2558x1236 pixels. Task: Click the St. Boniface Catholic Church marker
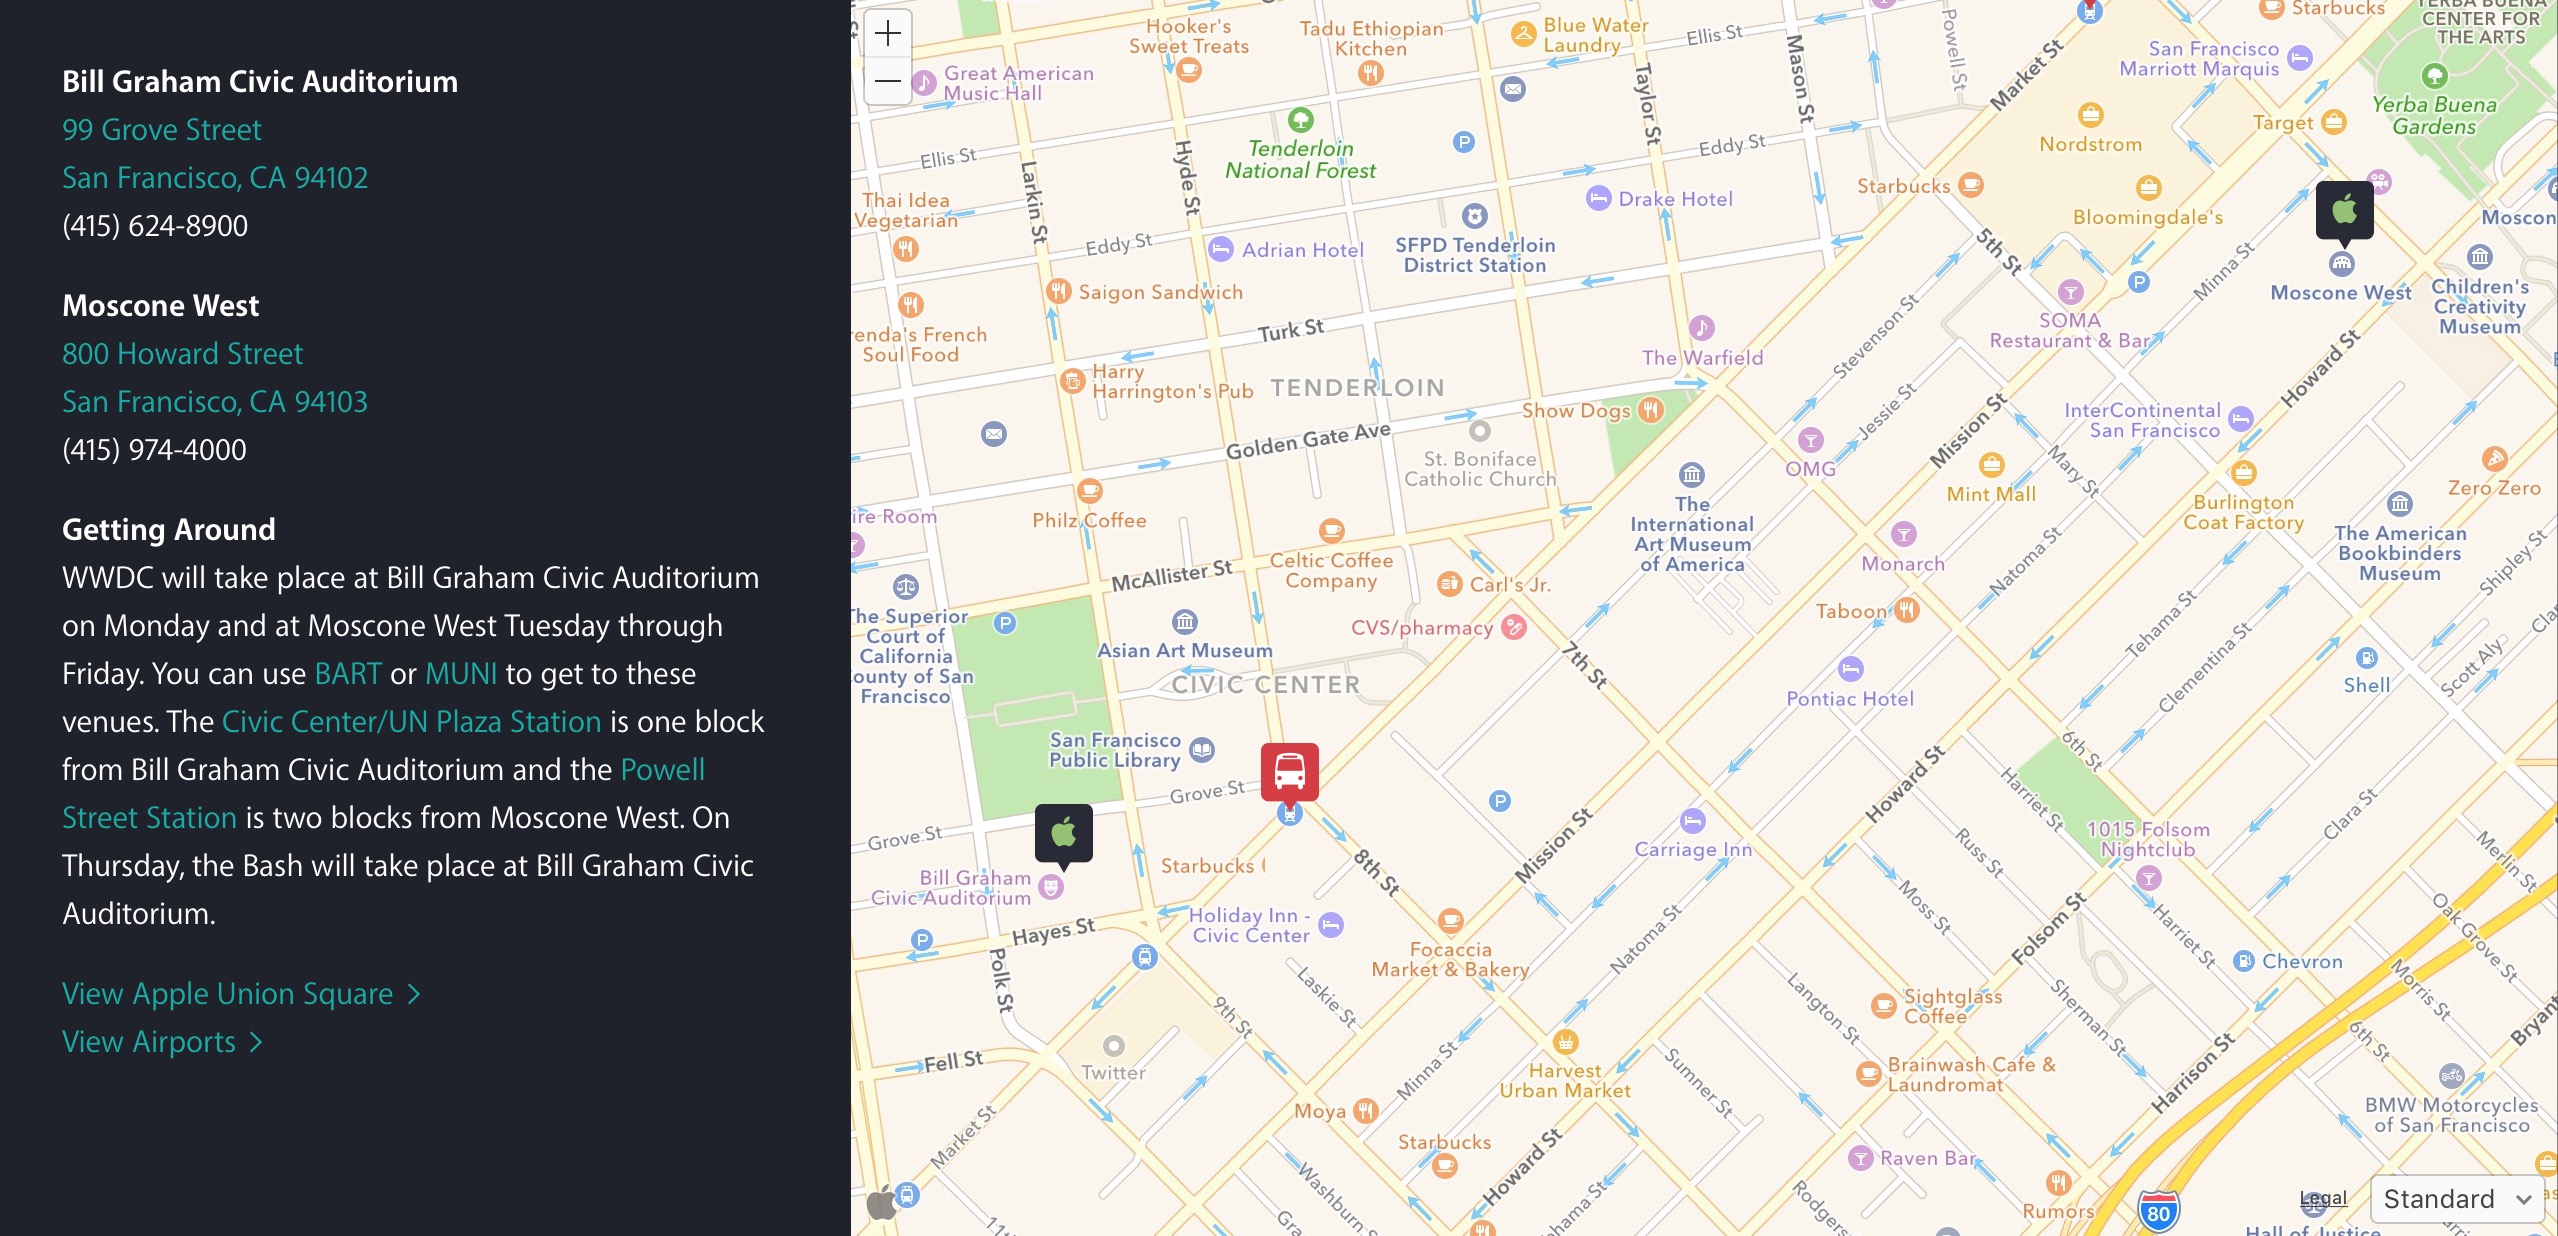coord(1480,431)
